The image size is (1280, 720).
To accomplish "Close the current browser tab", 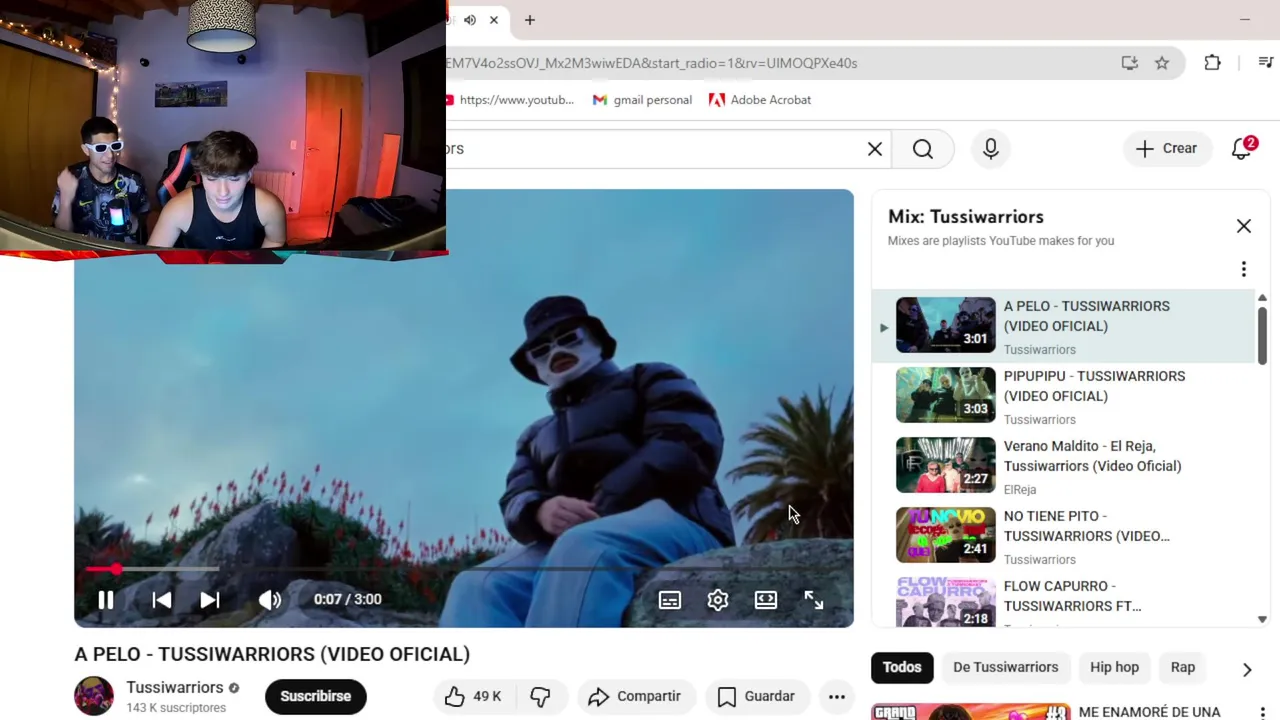I will 493,20.
